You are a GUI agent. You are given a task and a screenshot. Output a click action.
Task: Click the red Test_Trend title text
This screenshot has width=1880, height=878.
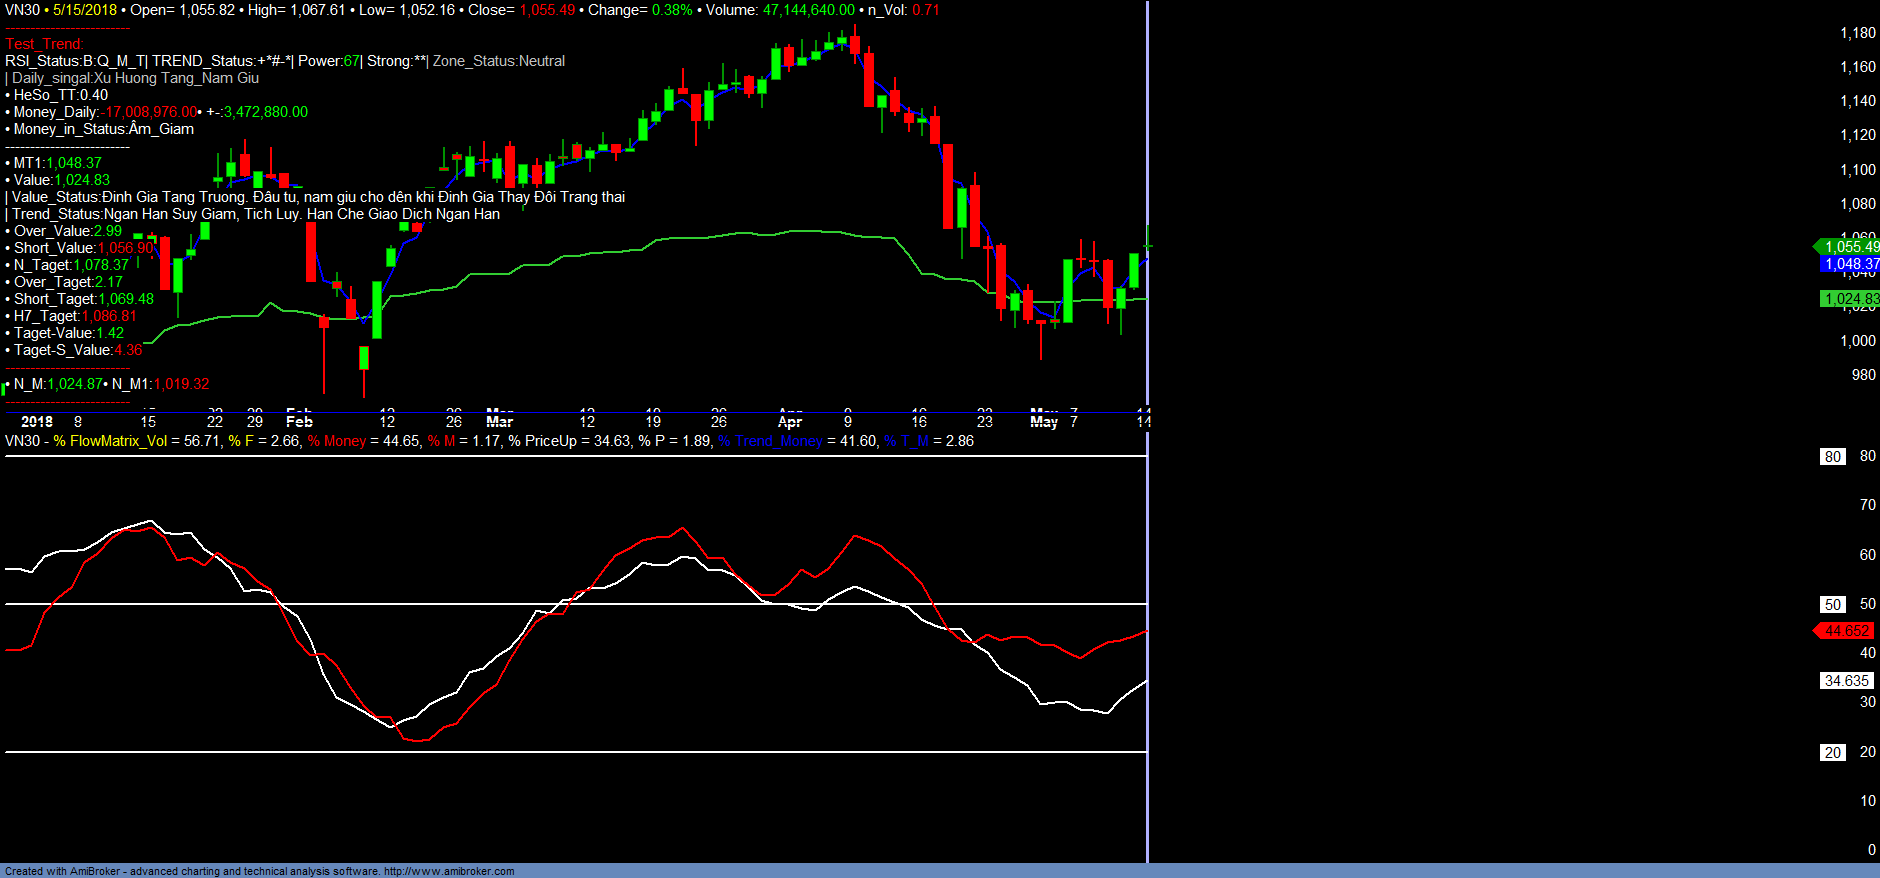pos(44,44)
